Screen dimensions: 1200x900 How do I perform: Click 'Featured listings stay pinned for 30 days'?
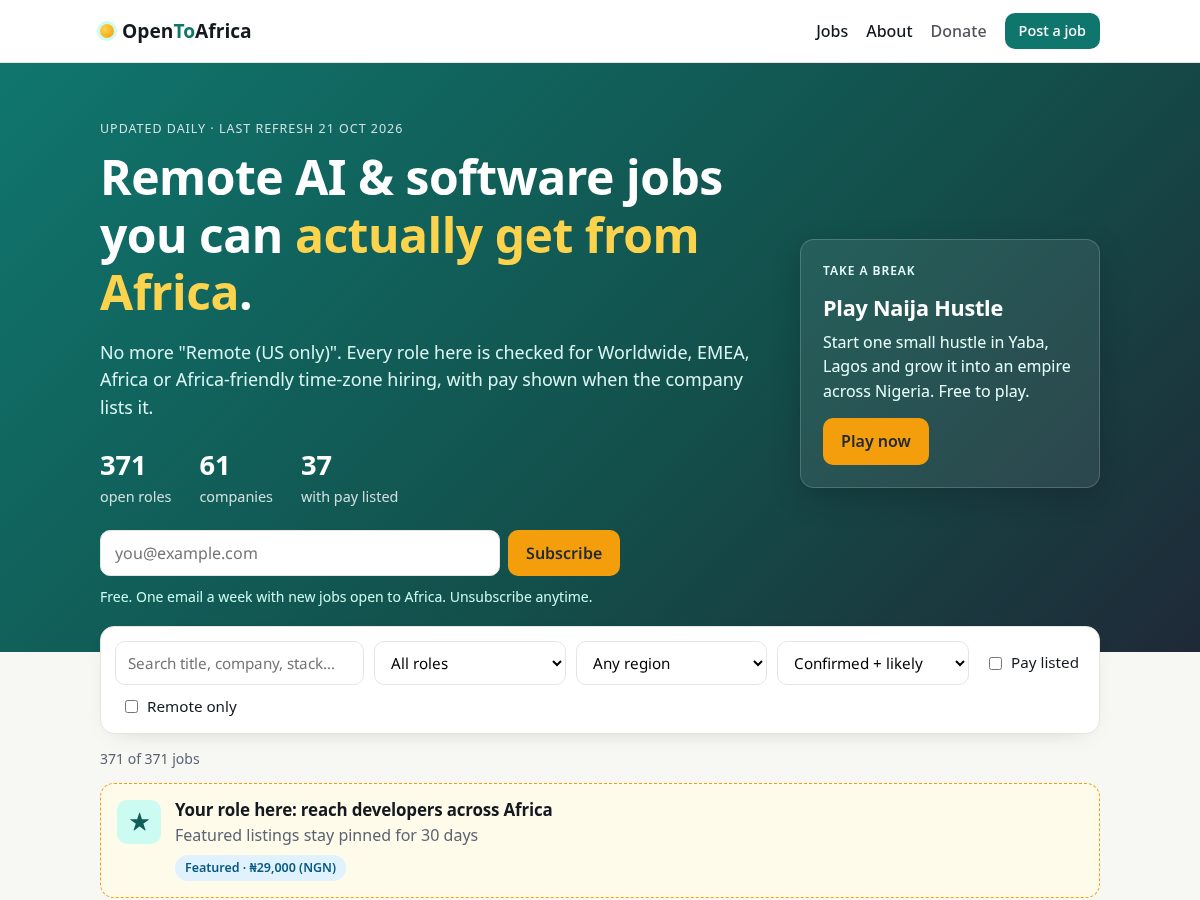[326, 835]
